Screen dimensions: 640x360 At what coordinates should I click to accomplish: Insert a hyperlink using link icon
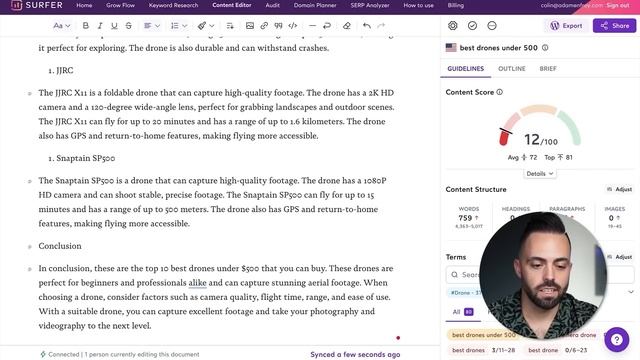point(264,26)
